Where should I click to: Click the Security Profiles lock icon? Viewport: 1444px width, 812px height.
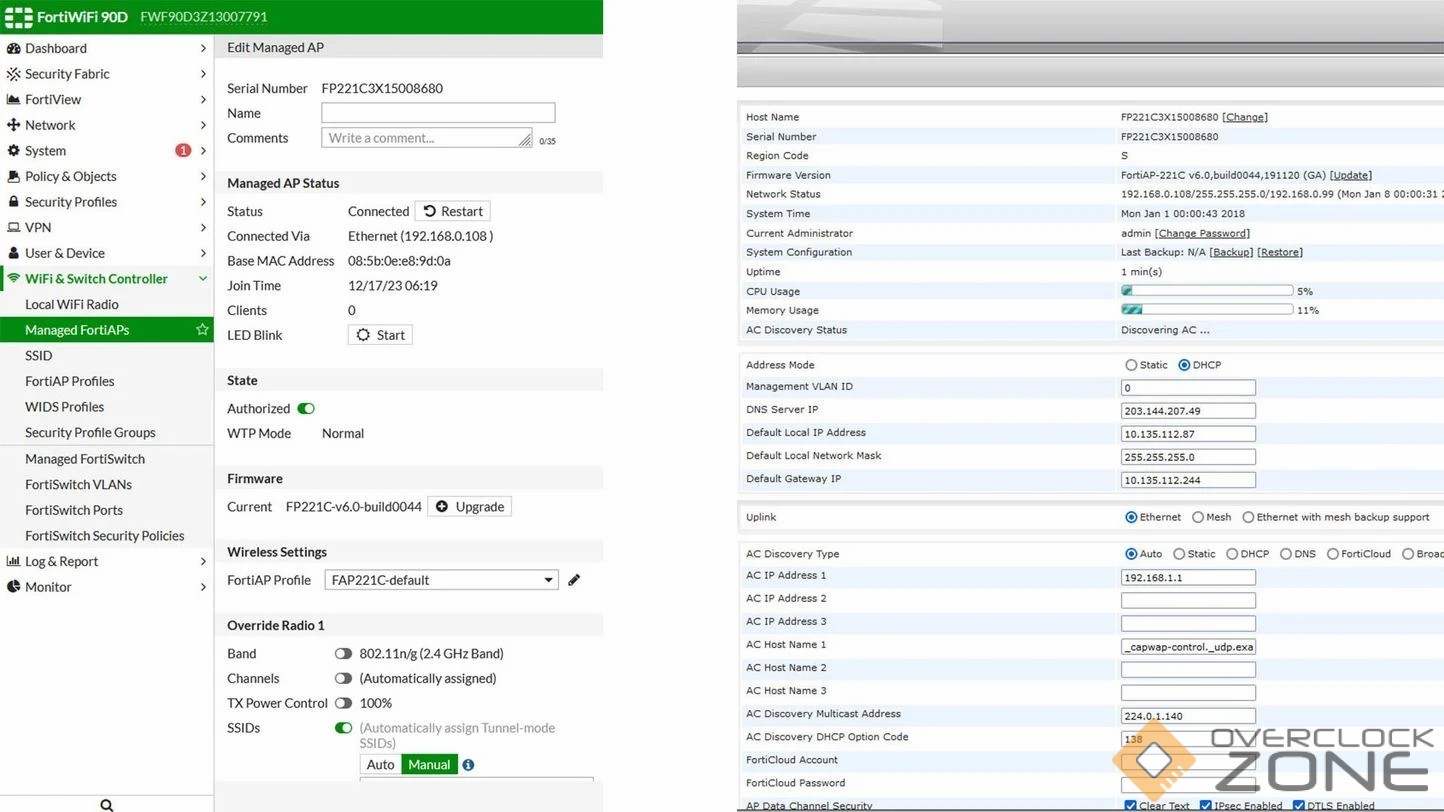coord(14,202)
